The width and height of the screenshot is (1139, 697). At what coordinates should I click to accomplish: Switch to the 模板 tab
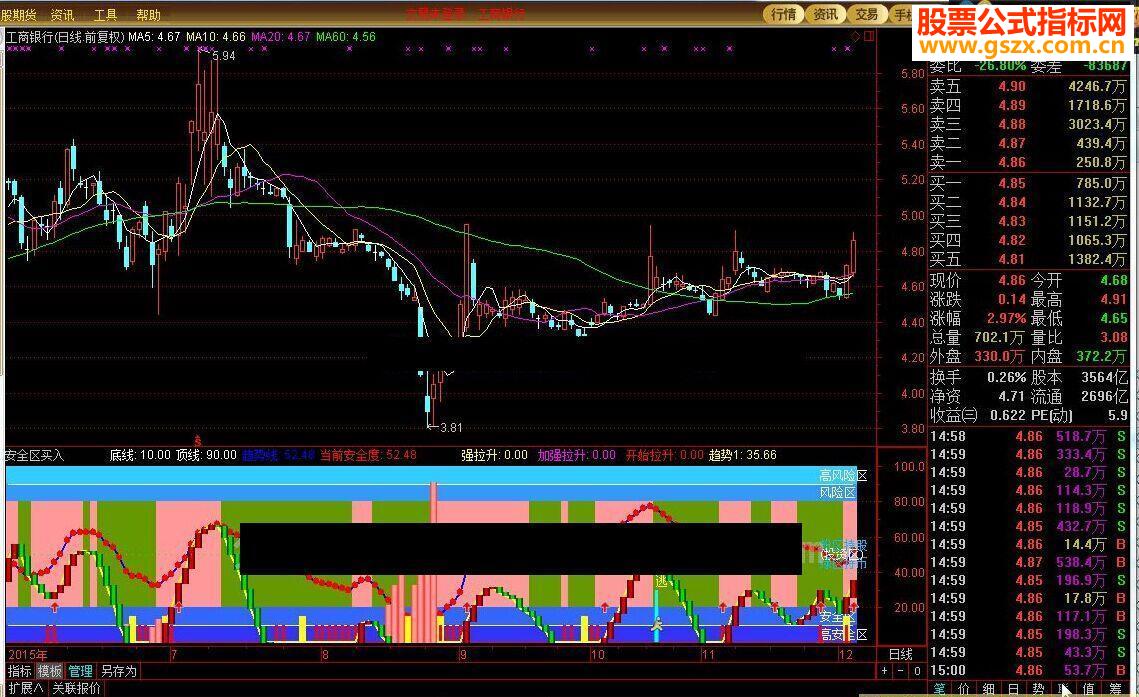49,671
